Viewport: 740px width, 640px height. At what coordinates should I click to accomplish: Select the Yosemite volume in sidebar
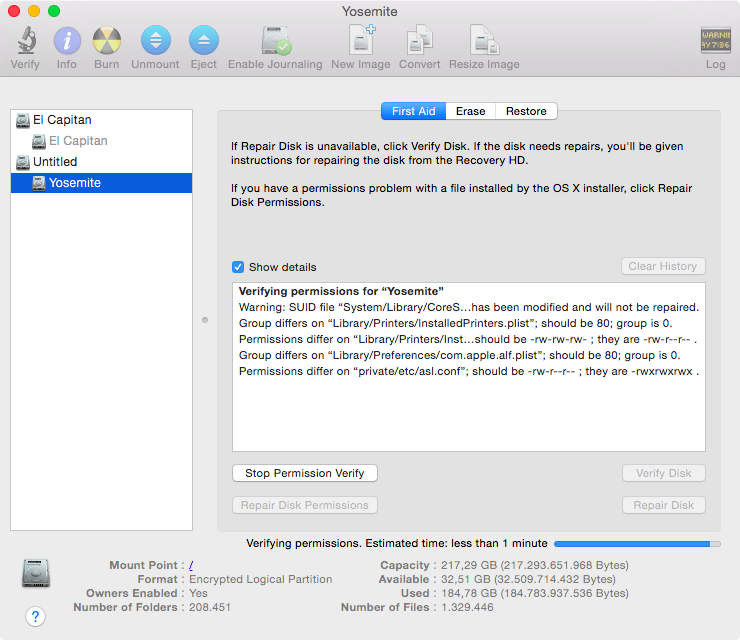74,183
